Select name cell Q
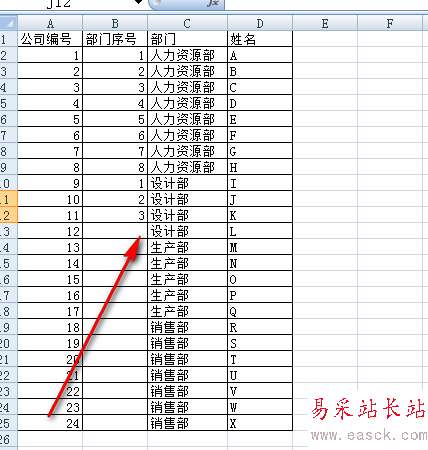The width and height of the screenshot is (428, 450). 260,311
